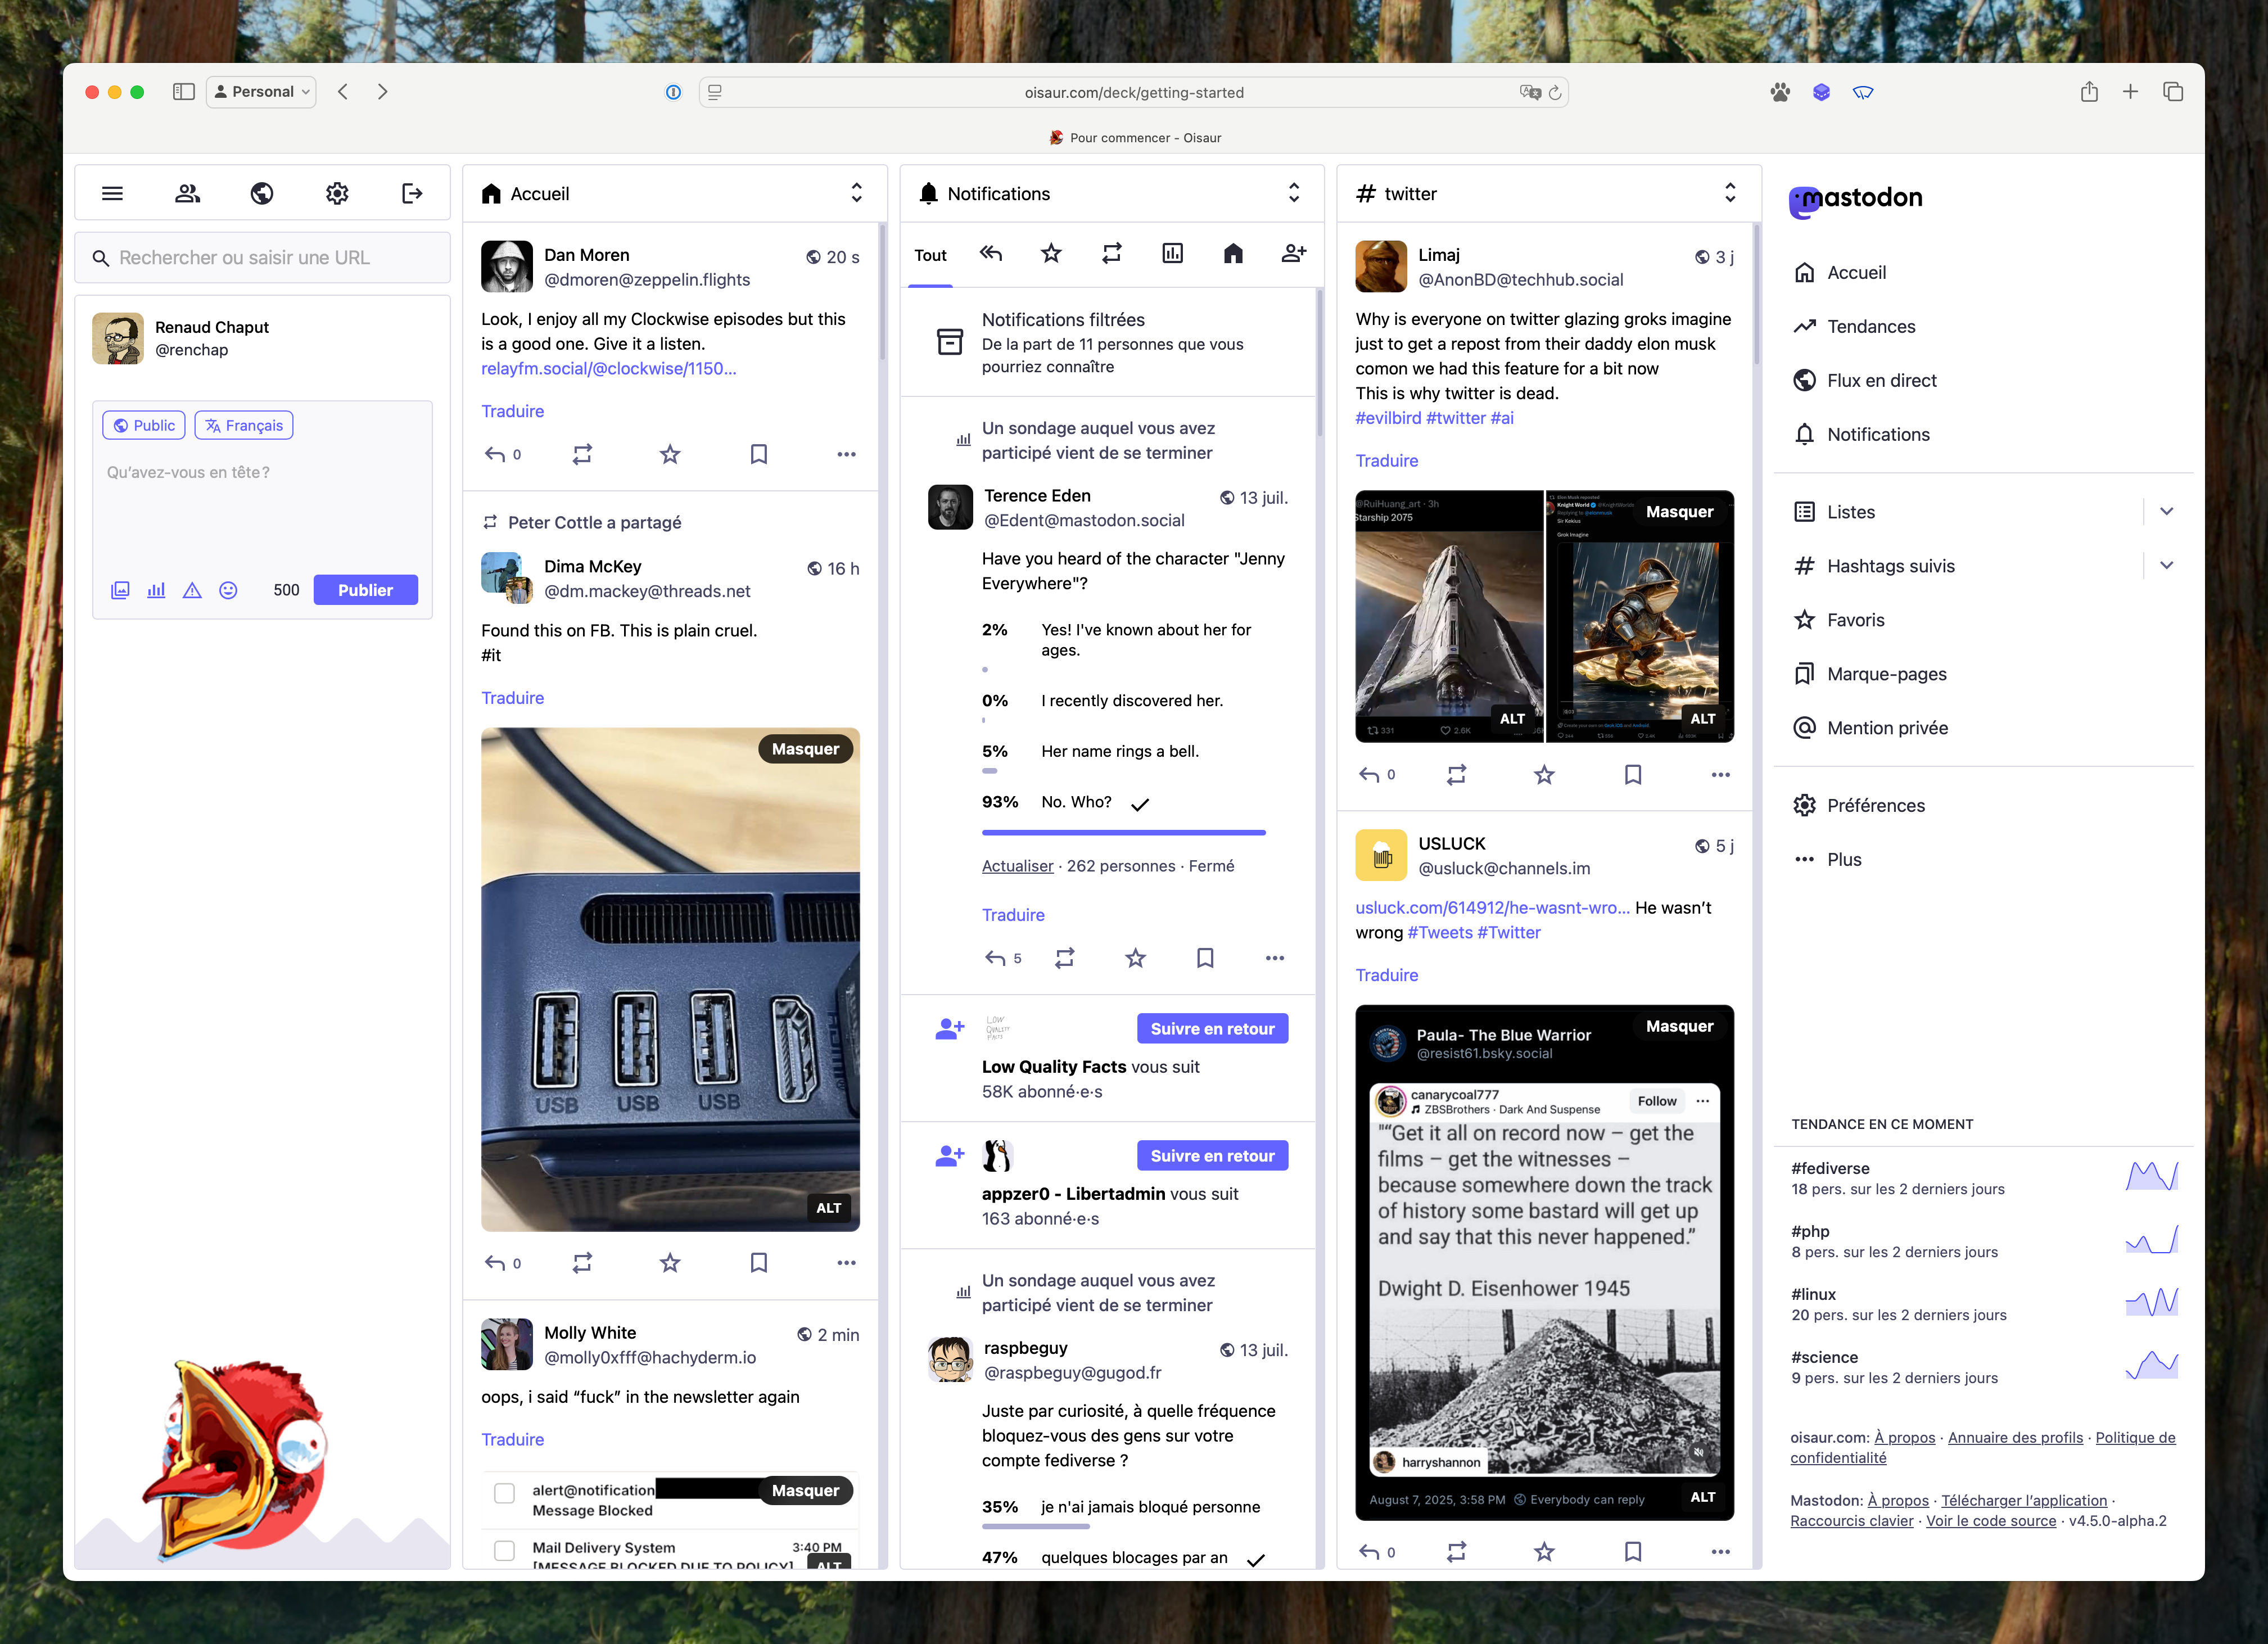Viewport: 2268px width, 1644px height.
Task: Open more options on Dan Moren's post
Action: (846, 454)
